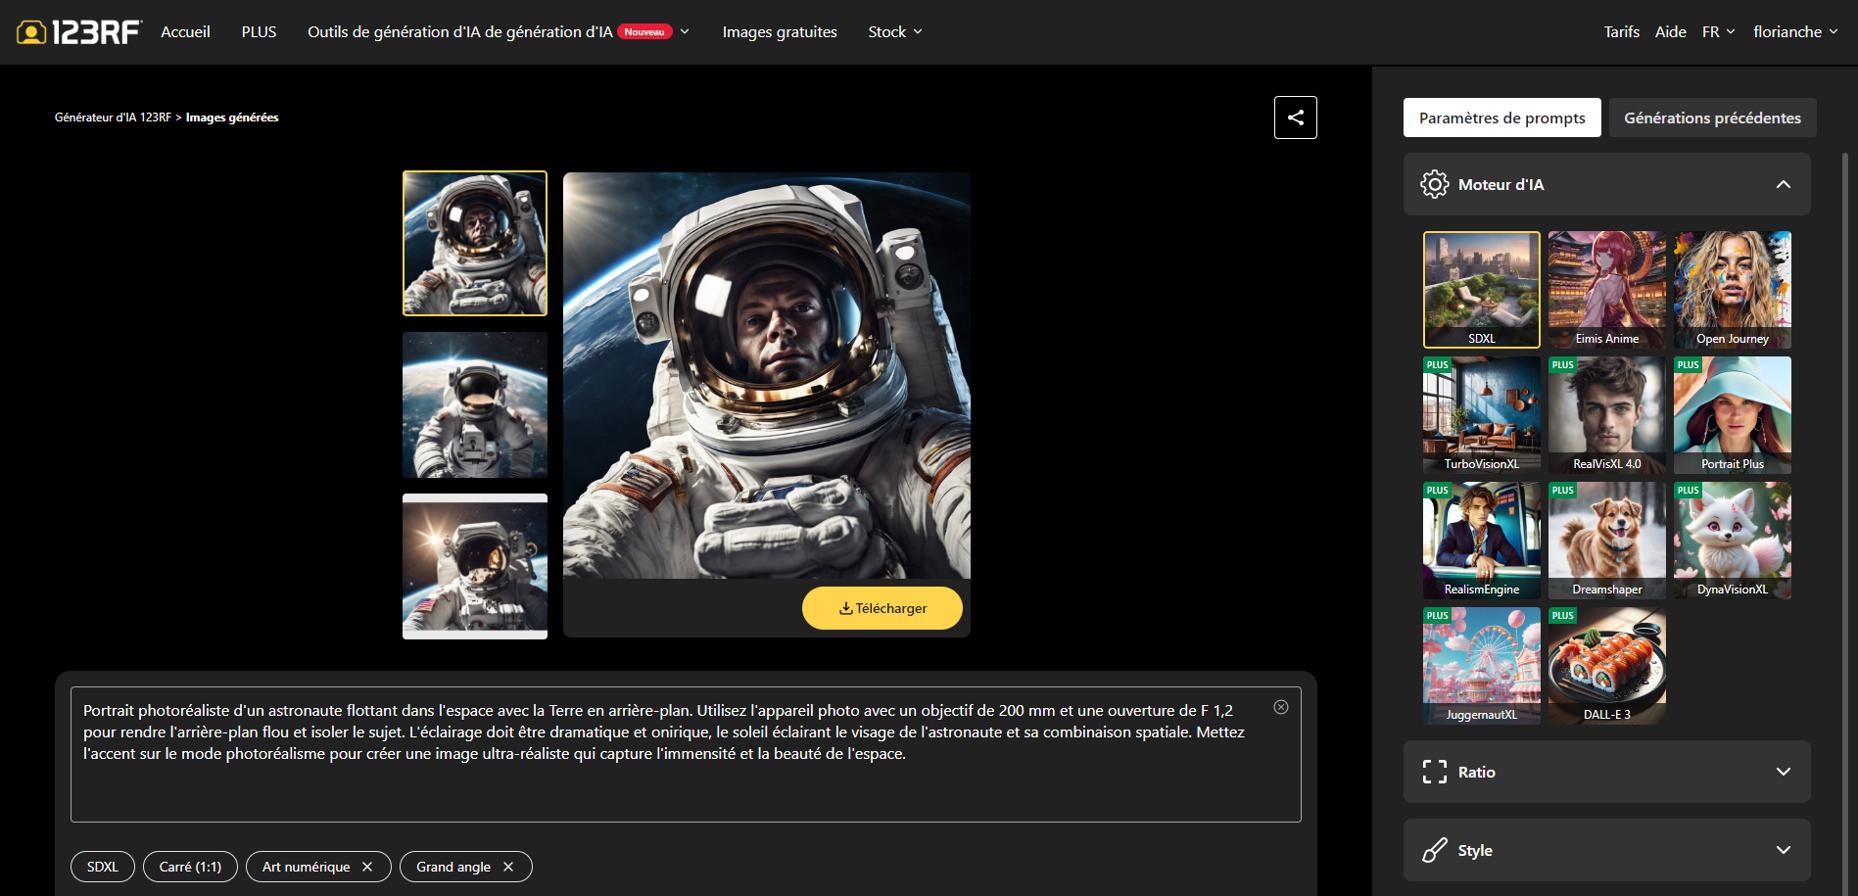Go to Accueil in the top menu
This screenshot has height=896, width=1858.
[185, 32]
